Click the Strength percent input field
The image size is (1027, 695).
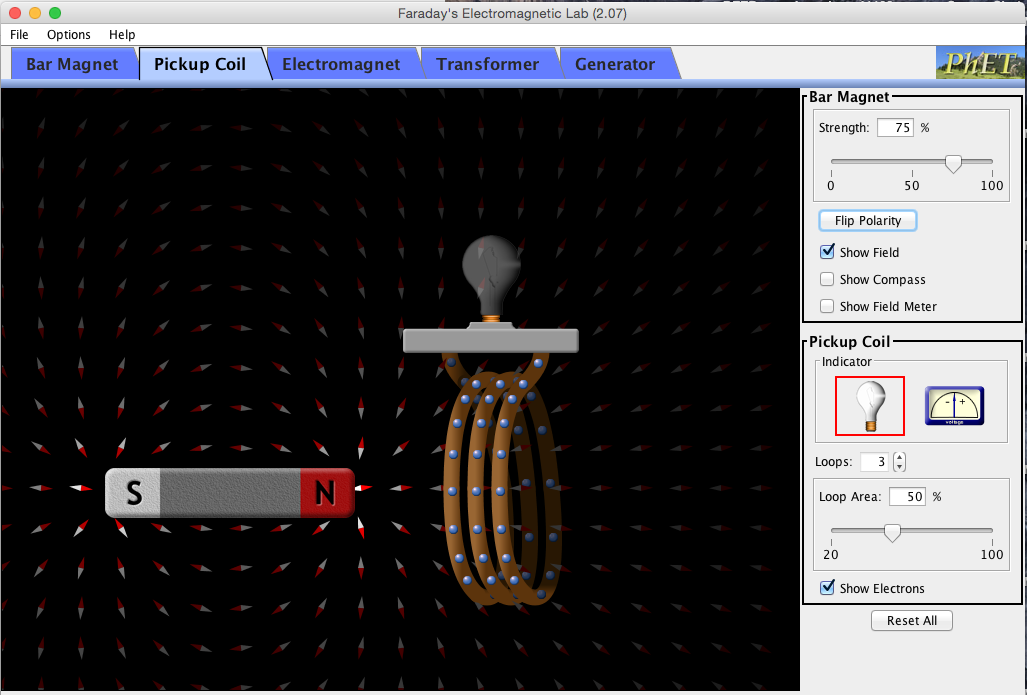[x=895, y=128]
